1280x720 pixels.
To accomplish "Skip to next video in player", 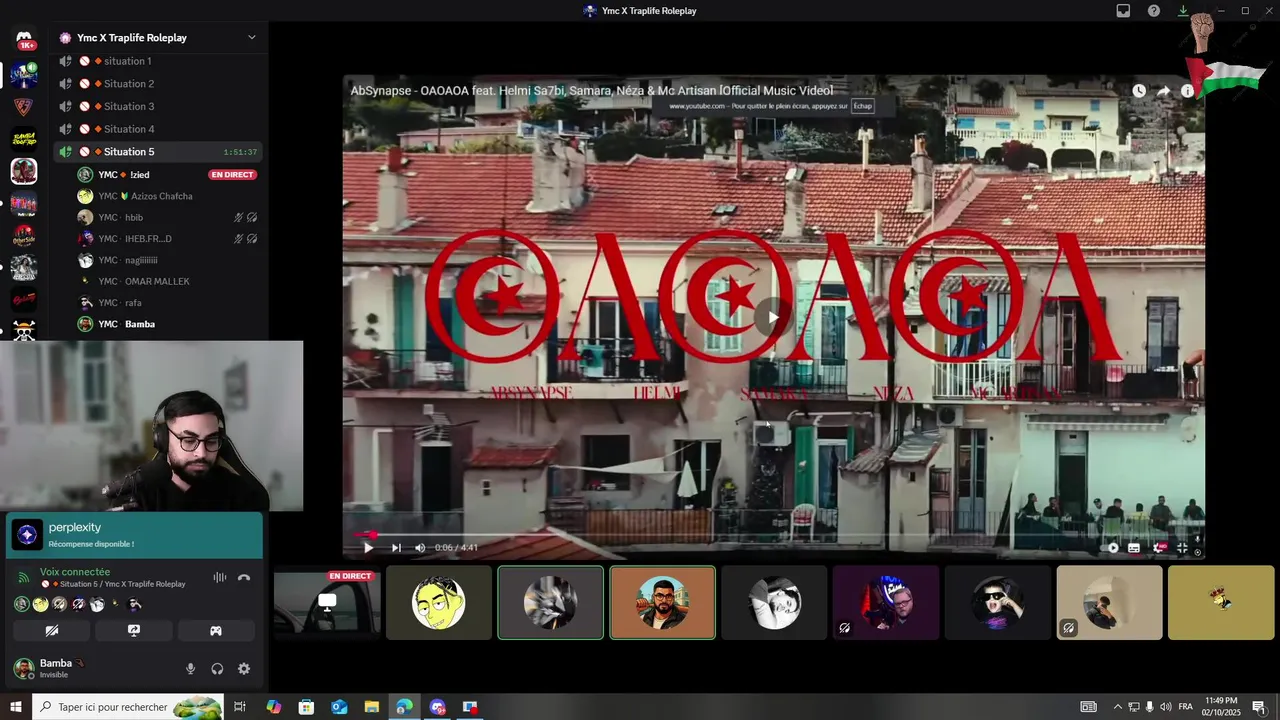I will (x=396, y=547).
